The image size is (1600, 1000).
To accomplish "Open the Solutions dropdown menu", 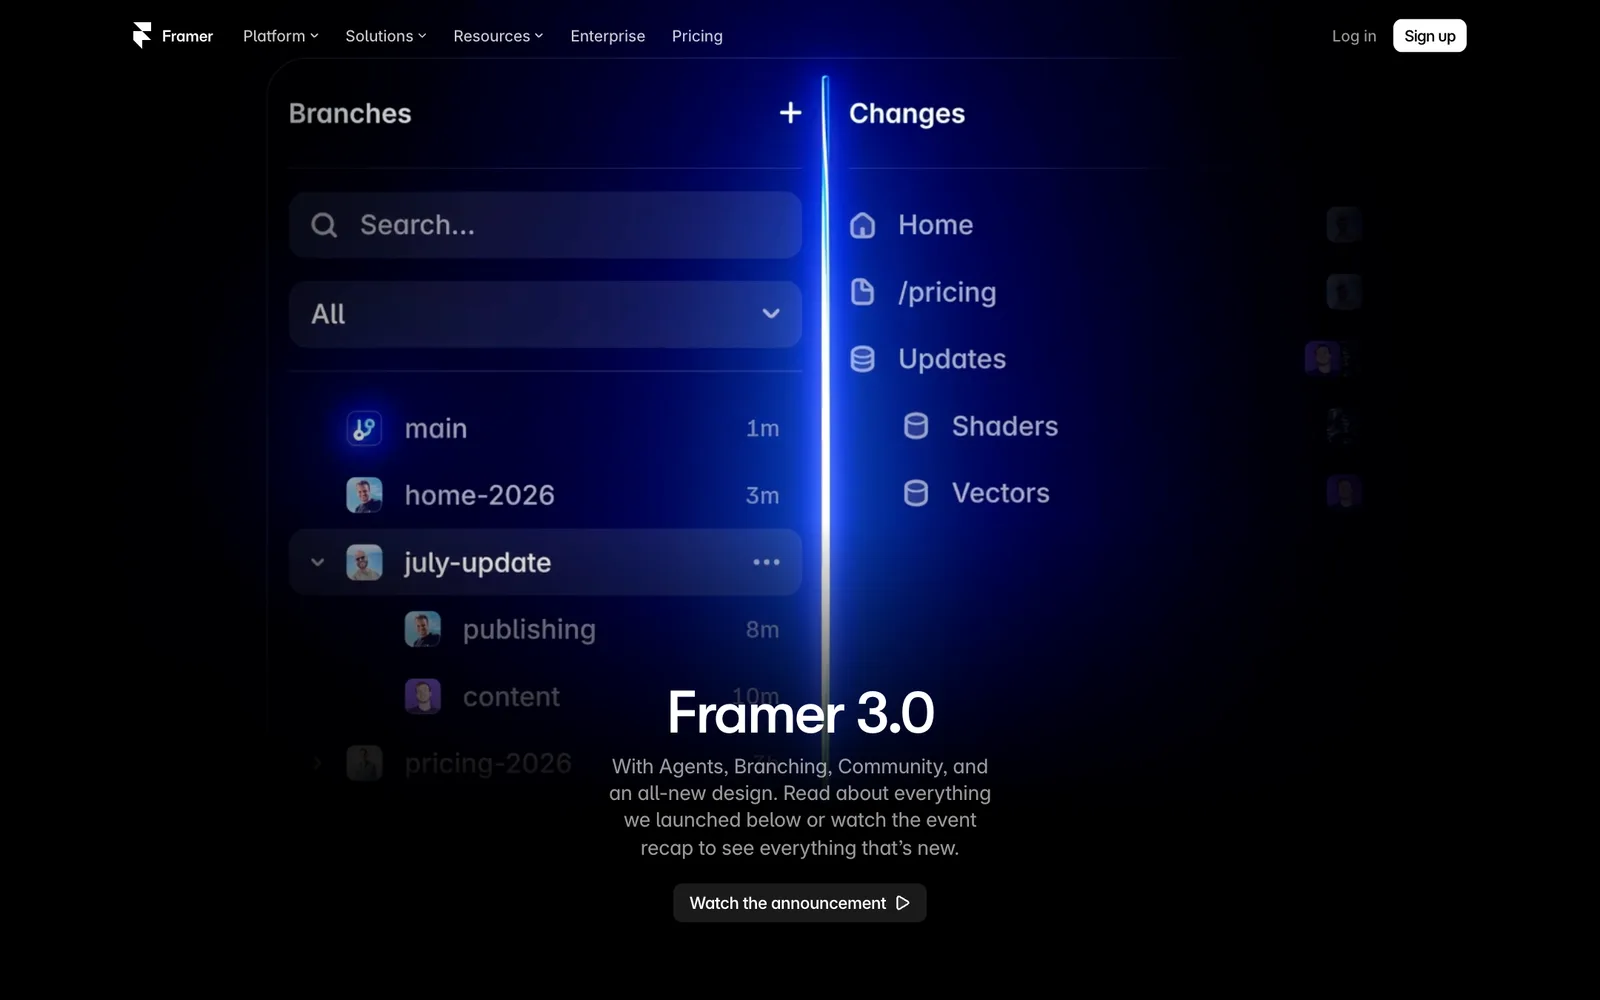I will [386, 36].
